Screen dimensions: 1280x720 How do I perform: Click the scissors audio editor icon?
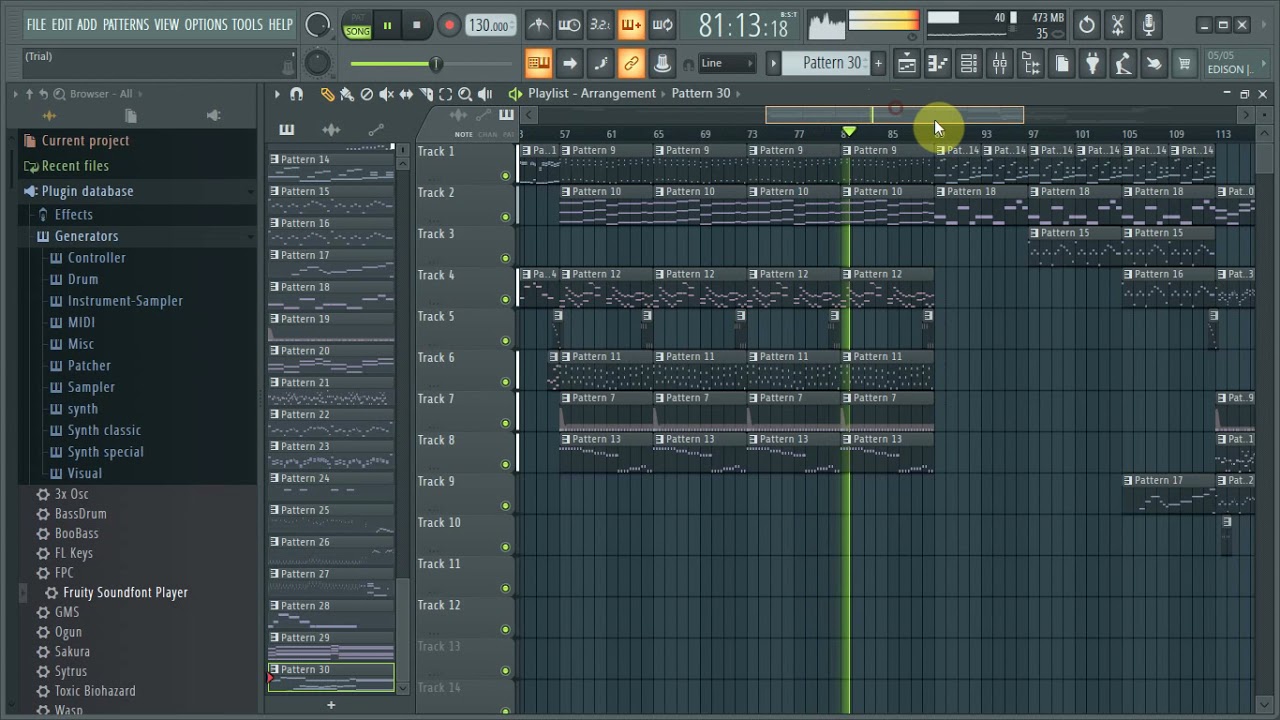point(1118,25)
